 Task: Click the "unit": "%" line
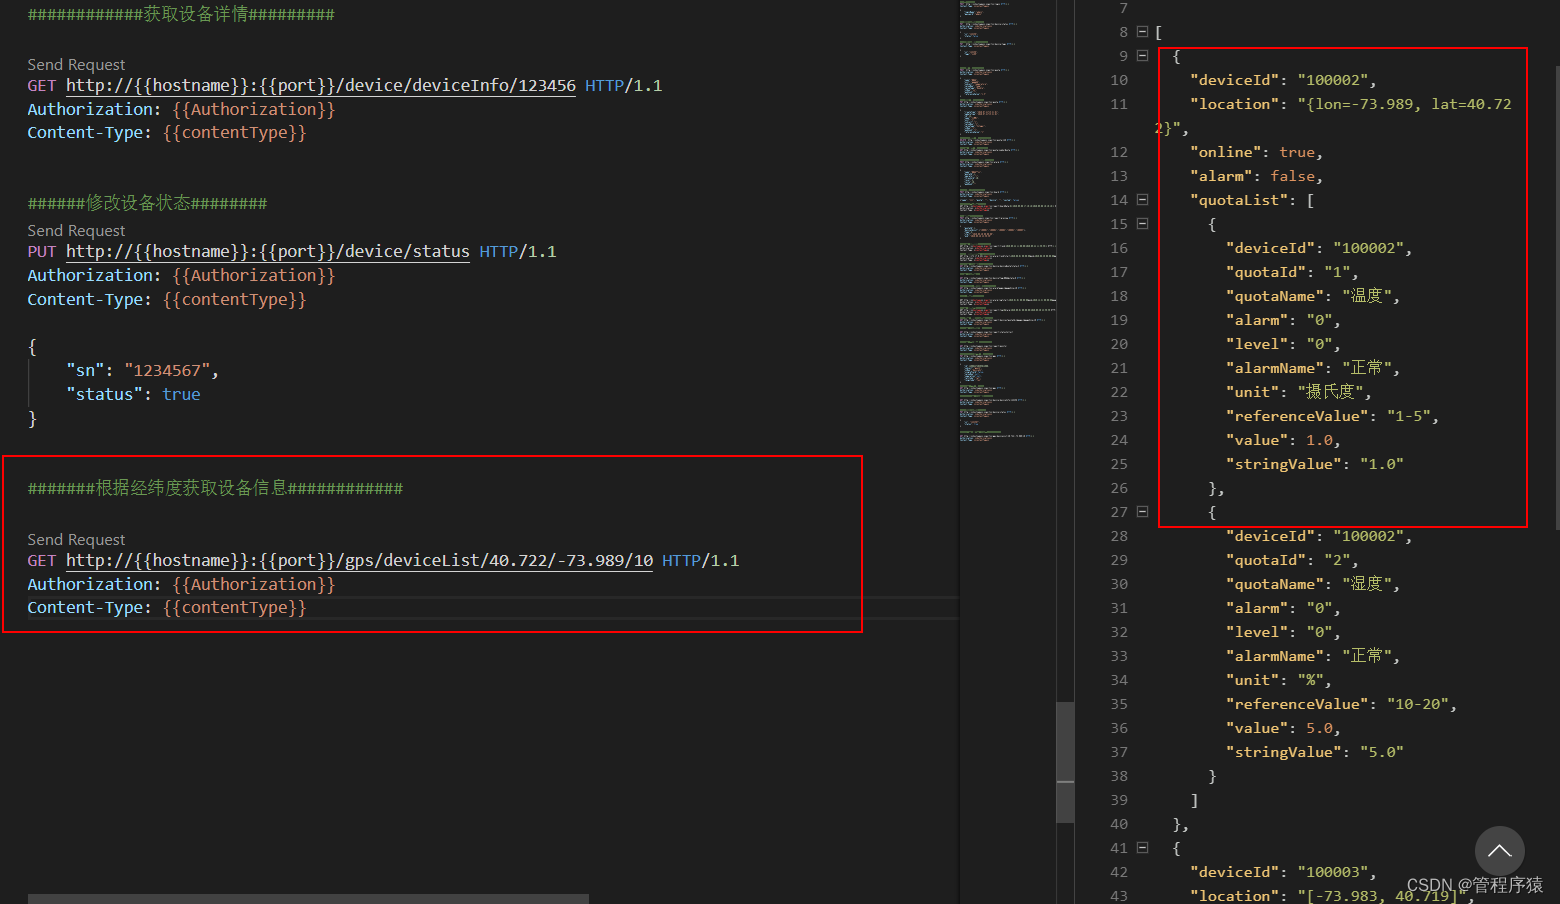click(x=1279, y=680)
